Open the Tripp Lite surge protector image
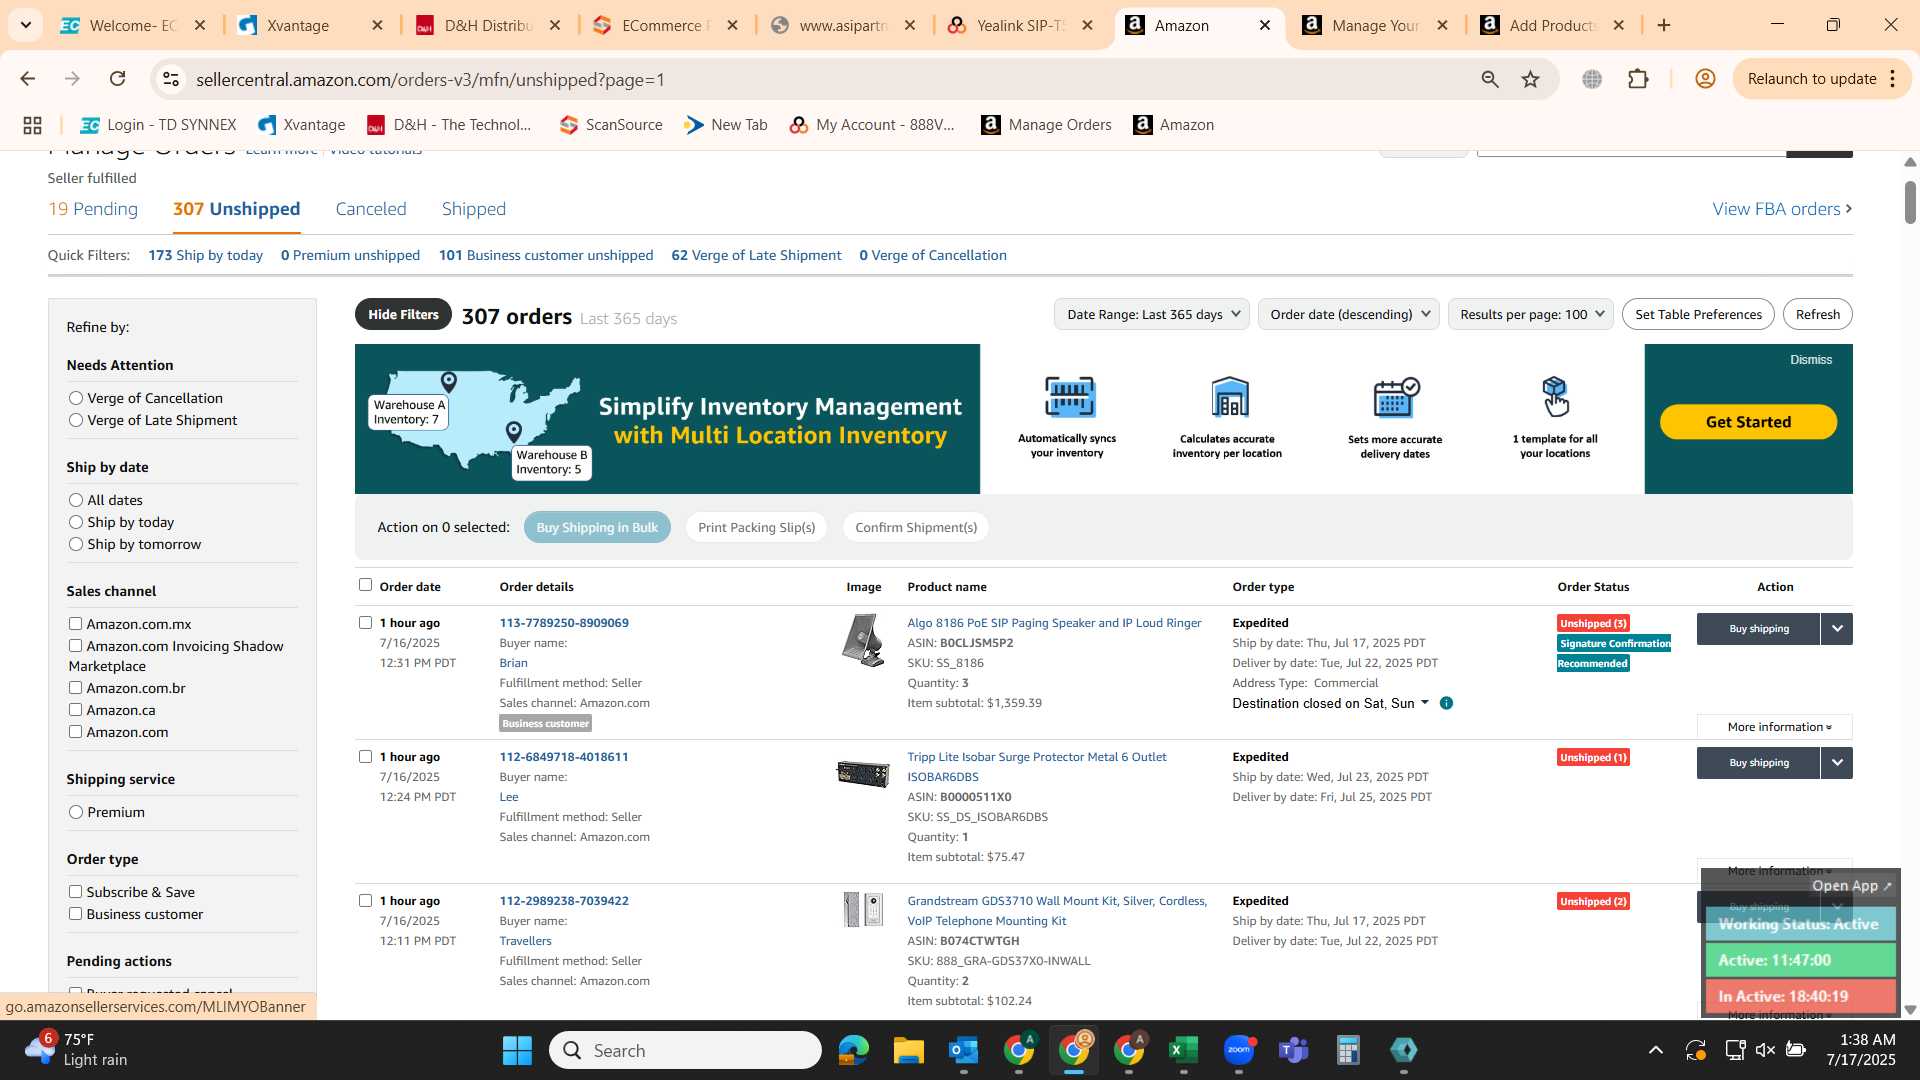The image size is (1920, 1080). click(x=863, y=773)
